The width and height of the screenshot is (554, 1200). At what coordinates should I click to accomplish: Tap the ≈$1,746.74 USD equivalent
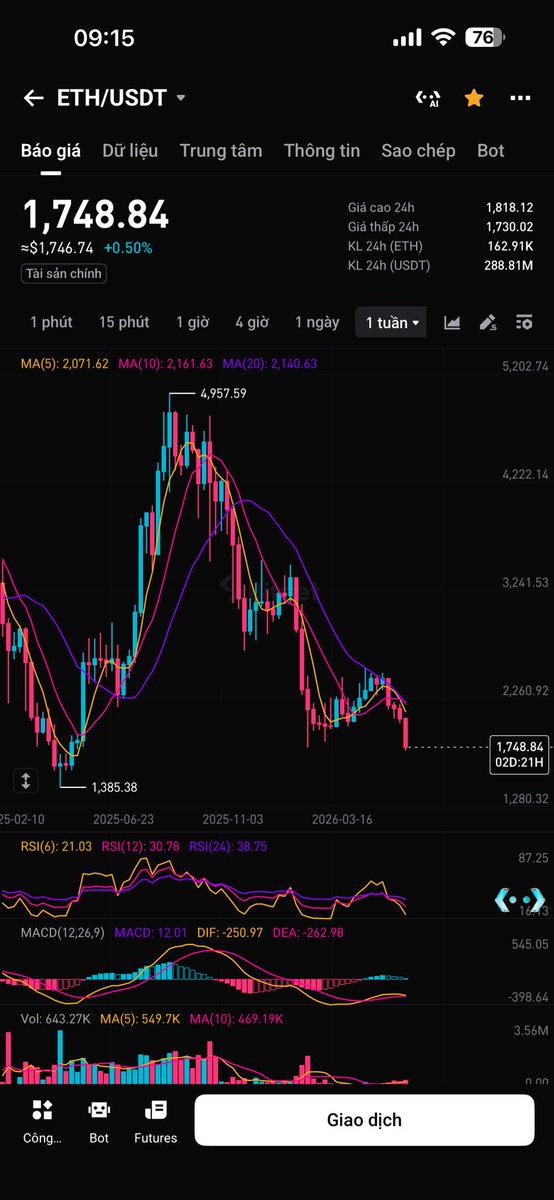[58, 248]
